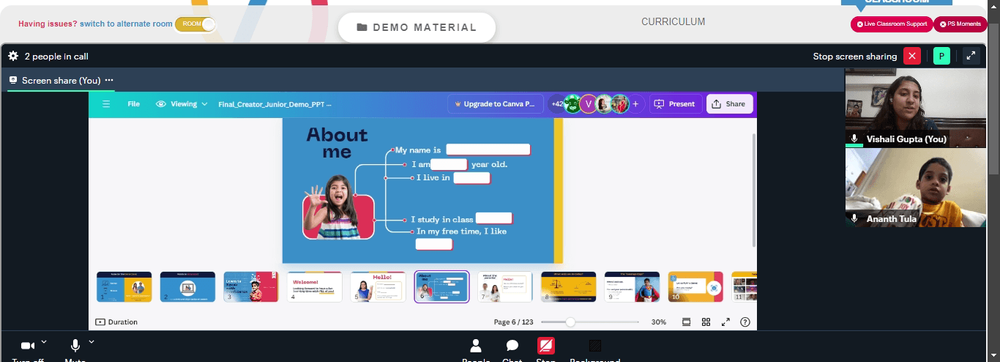Turn off the camera
Screen dimensions: 1000x362
pyautogui.click(x=28, y=345)
